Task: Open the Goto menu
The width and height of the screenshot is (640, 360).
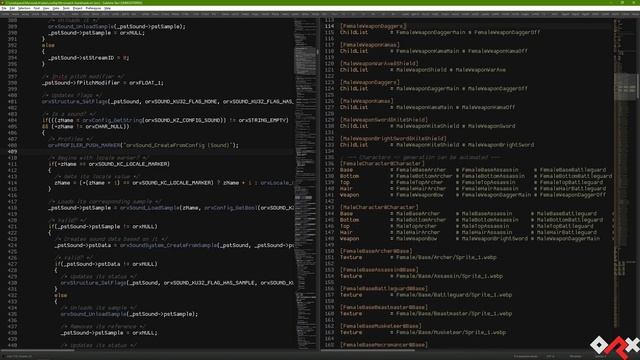Action: point(56,8)
